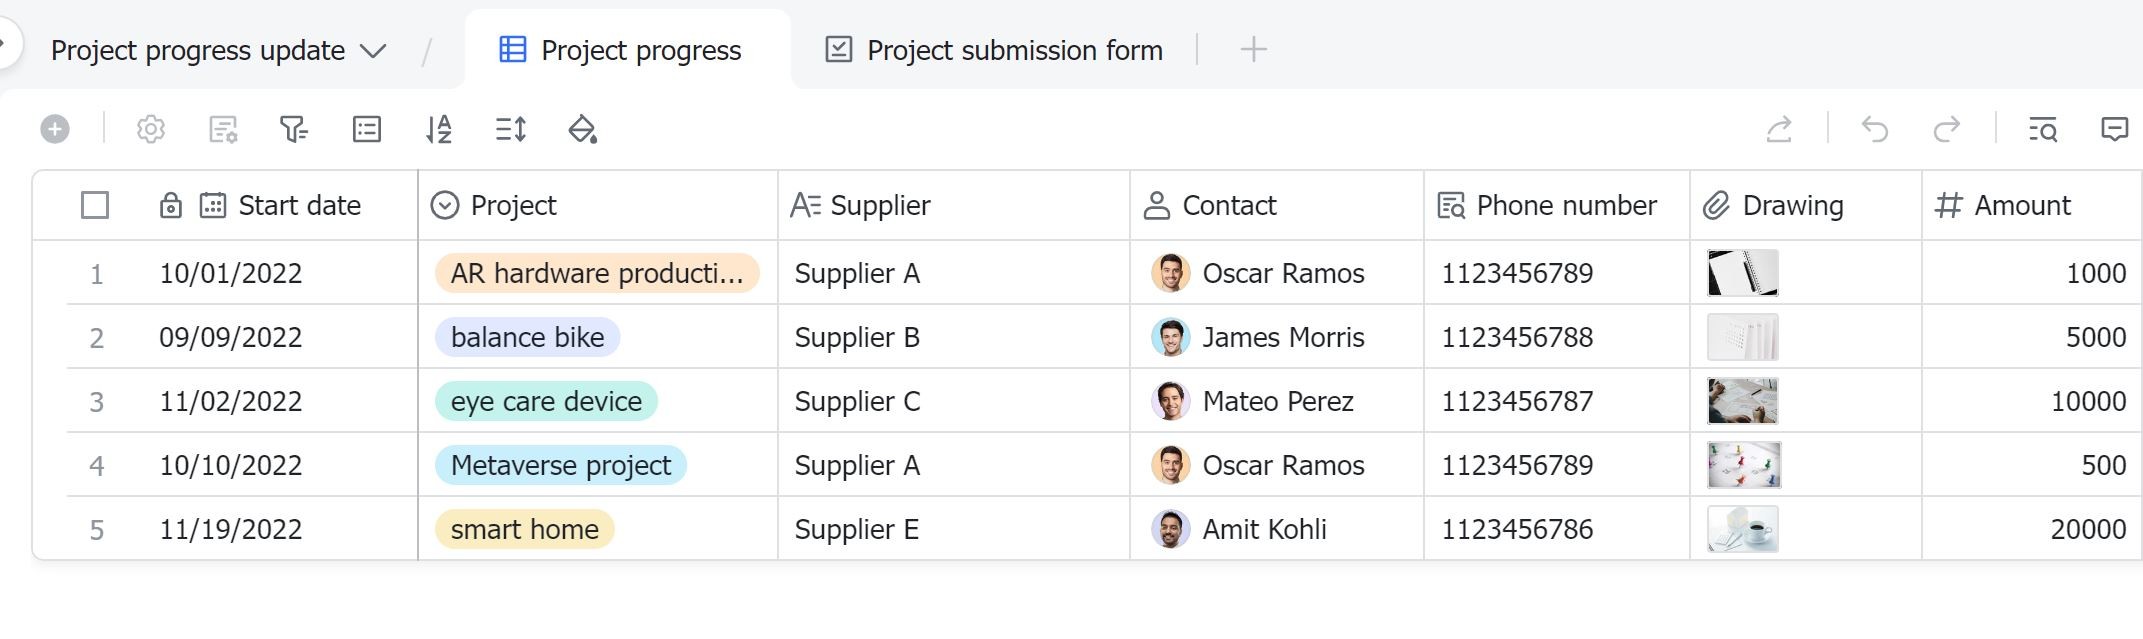Open the comments icon in toolbar
The height and width of the screenshot is (639, 2143).
tap(2114, 129)
